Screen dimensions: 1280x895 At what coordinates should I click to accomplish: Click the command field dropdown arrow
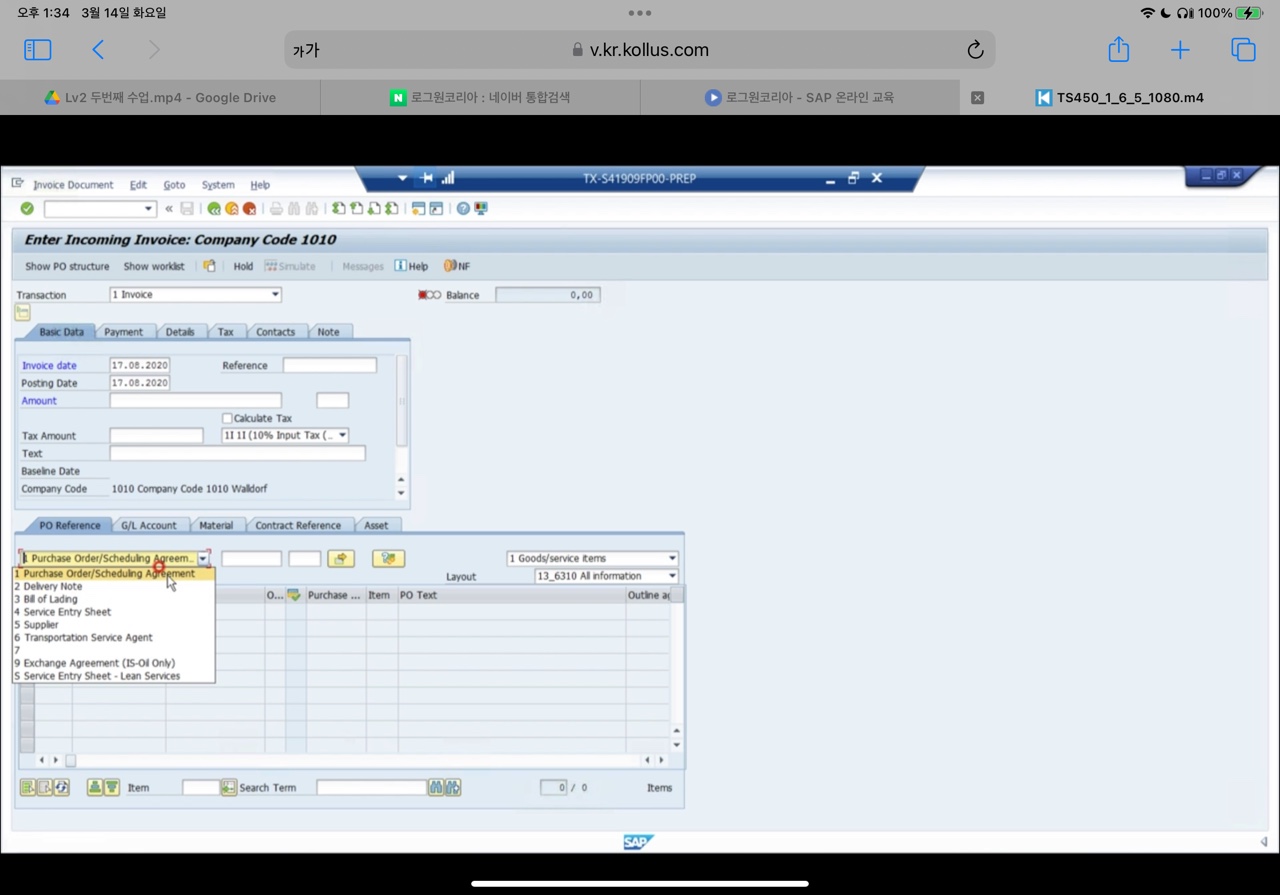click(x=148, y=208)
